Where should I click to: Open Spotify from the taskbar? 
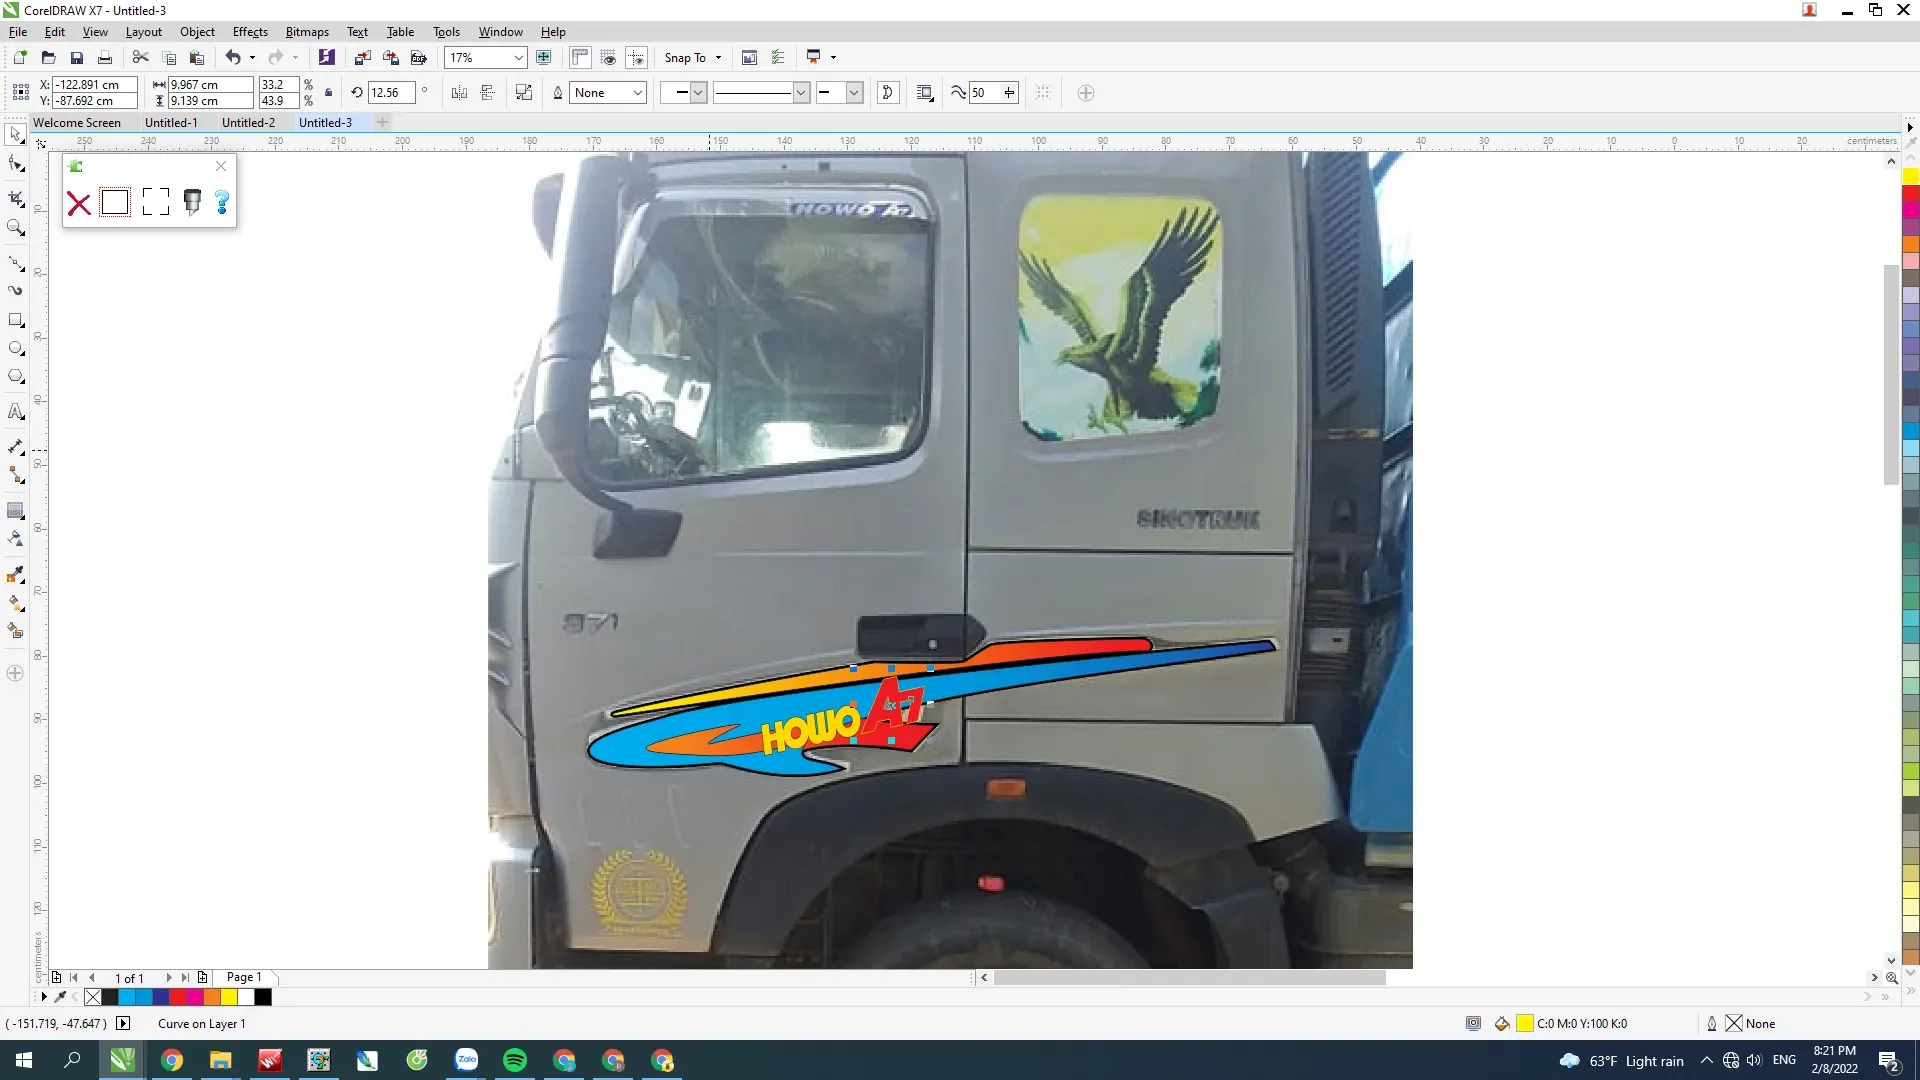pos(515,1060)
